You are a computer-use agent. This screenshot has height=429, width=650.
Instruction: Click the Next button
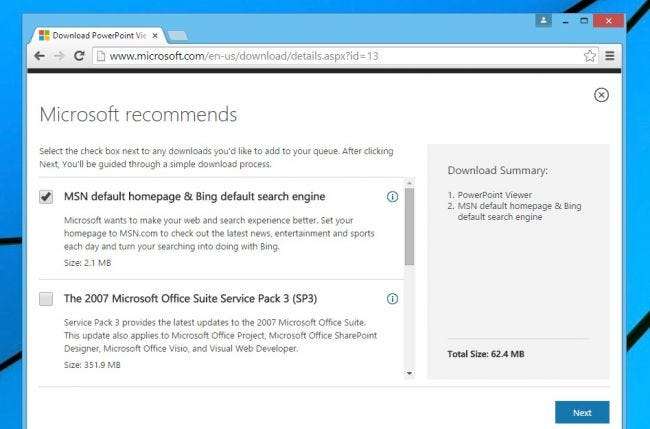click(x=582, y=412)
